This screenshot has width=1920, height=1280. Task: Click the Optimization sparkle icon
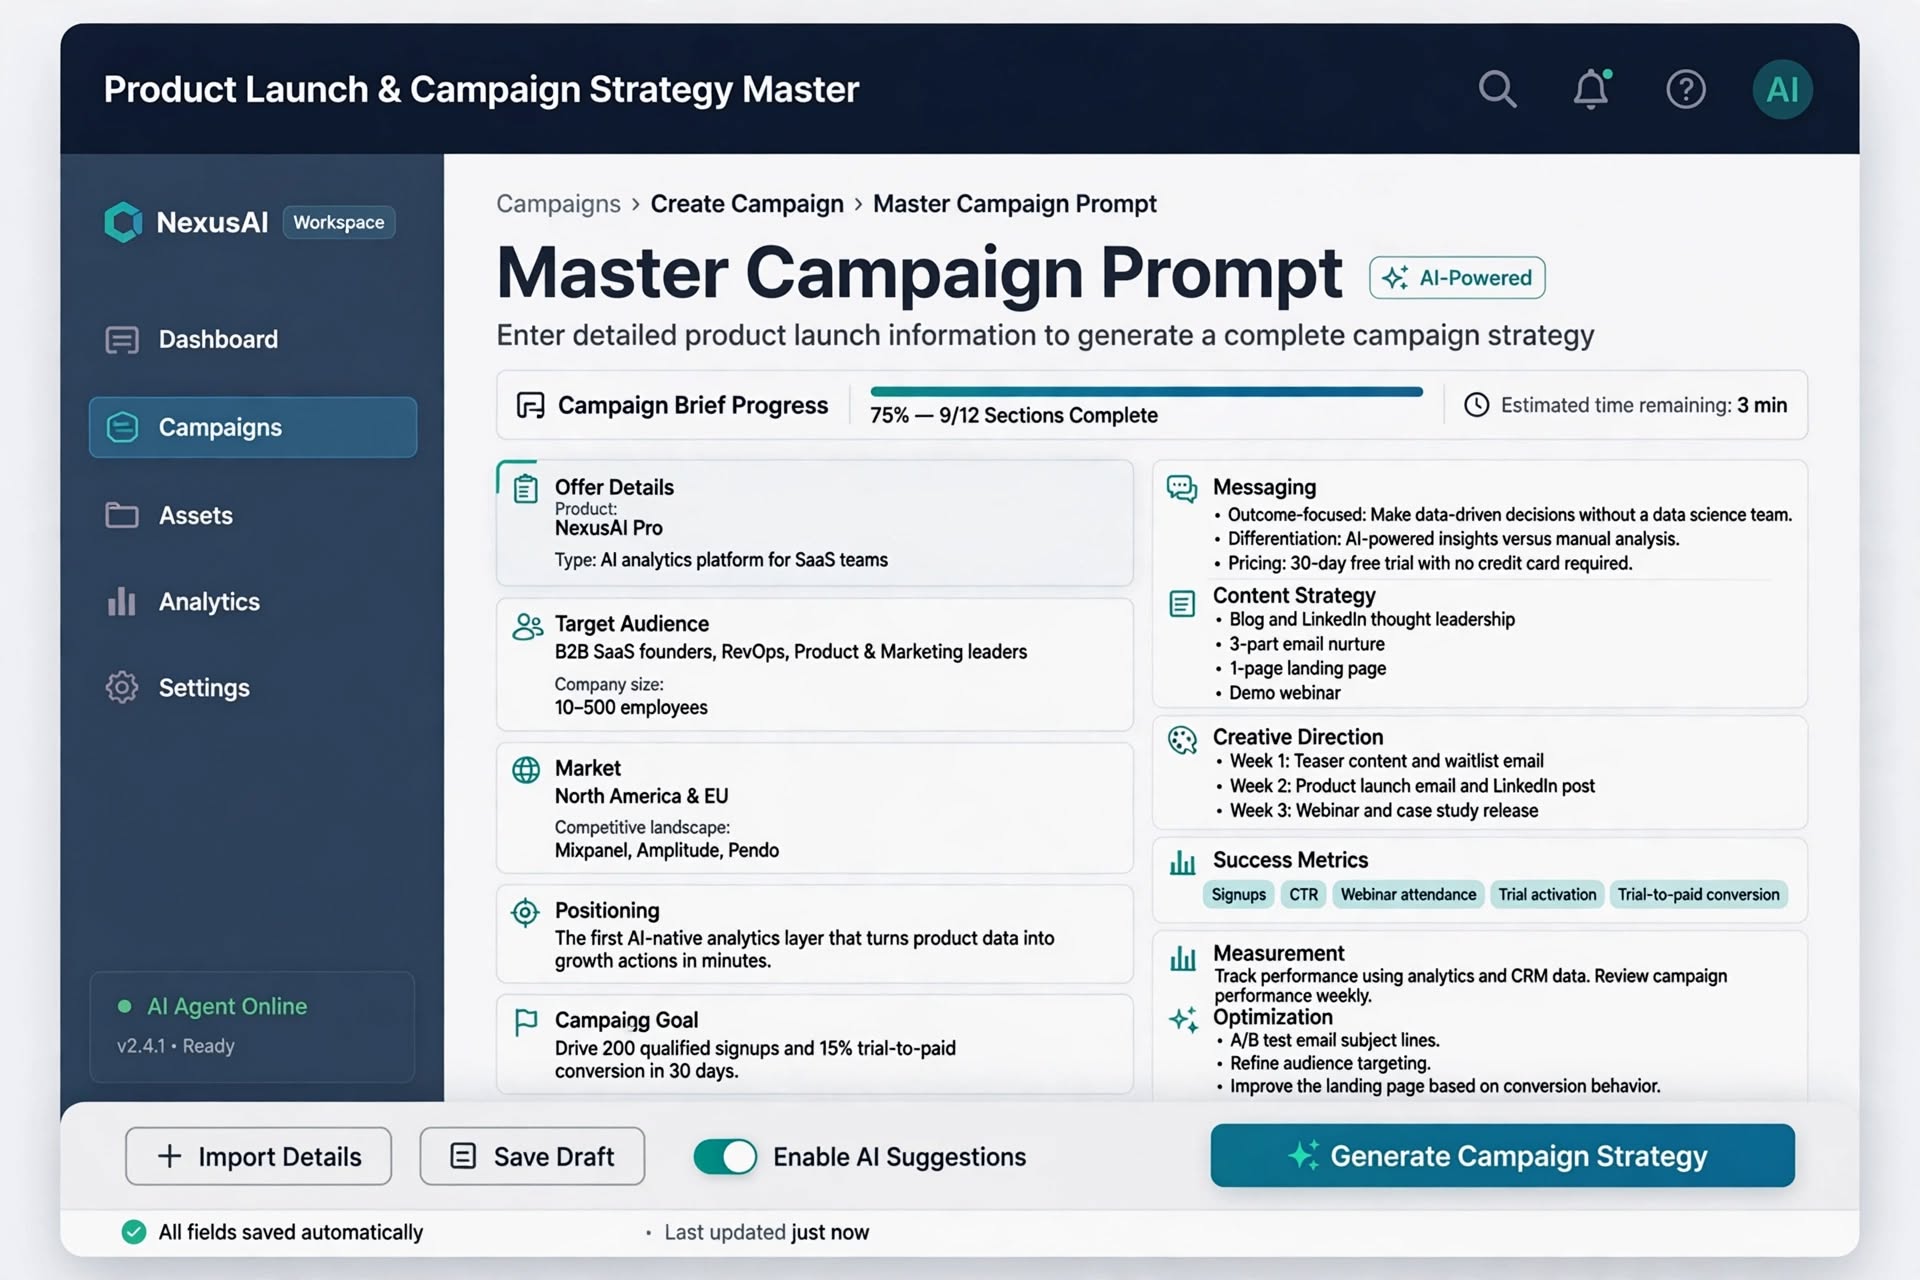1184,1019
